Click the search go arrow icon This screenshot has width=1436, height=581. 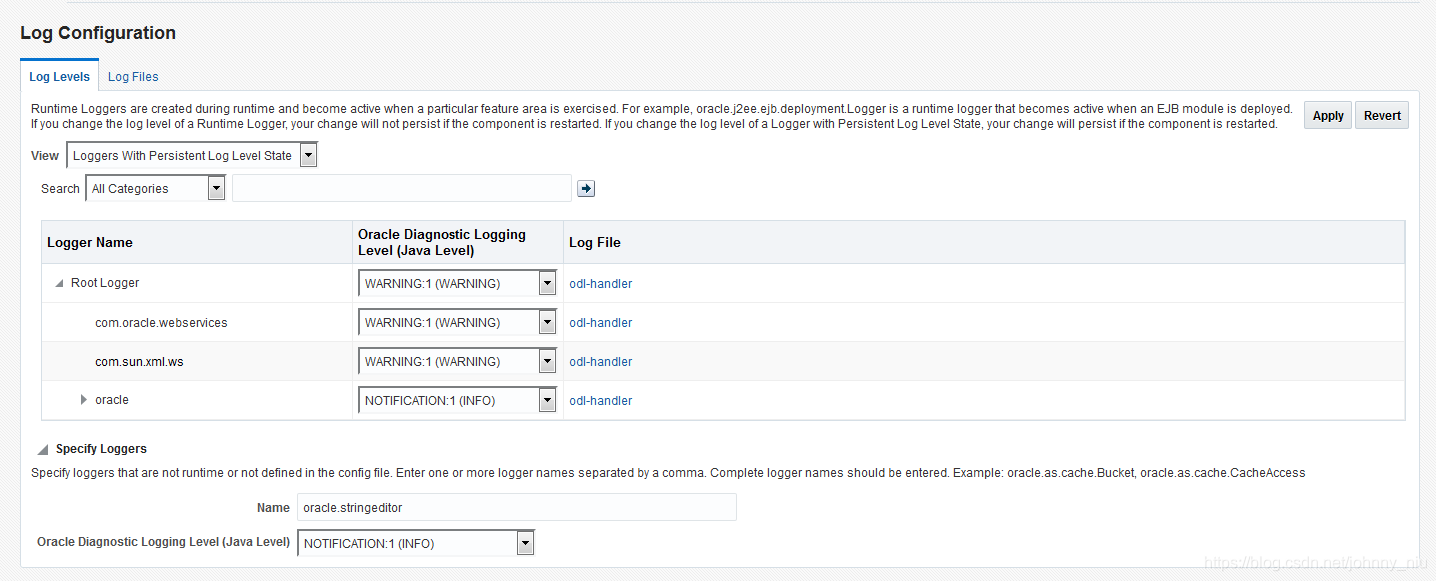pyautogui.click(x=586, y=188)
